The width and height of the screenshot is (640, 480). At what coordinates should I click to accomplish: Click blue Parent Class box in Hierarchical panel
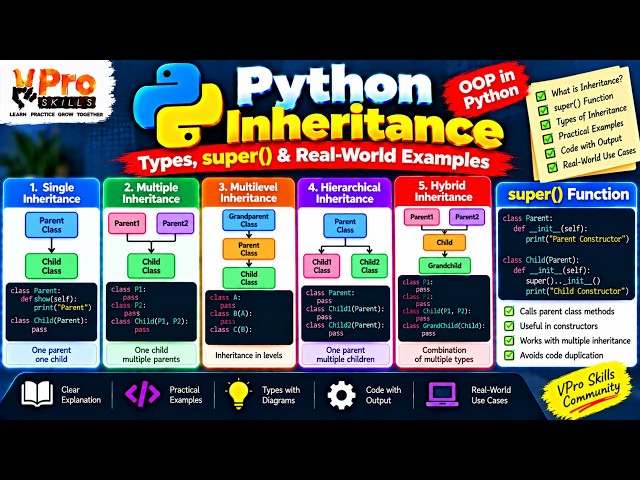tap(345, 226)
